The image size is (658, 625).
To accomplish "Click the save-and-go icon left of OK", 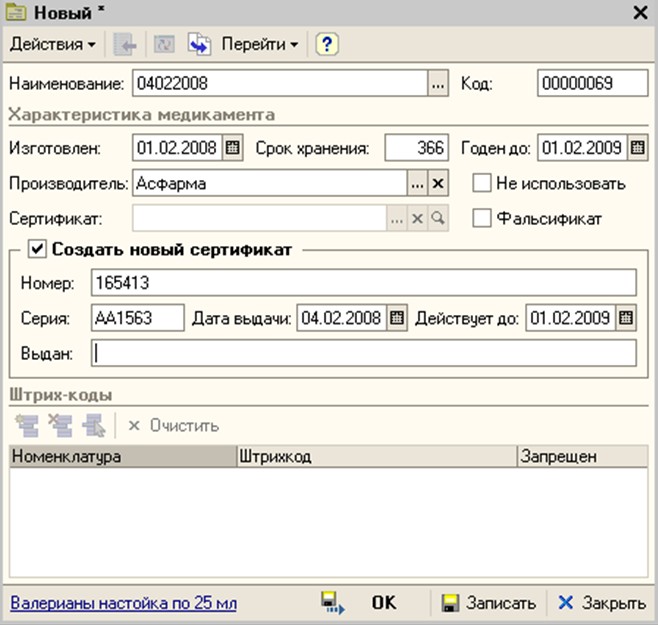I will click(332, 603).
